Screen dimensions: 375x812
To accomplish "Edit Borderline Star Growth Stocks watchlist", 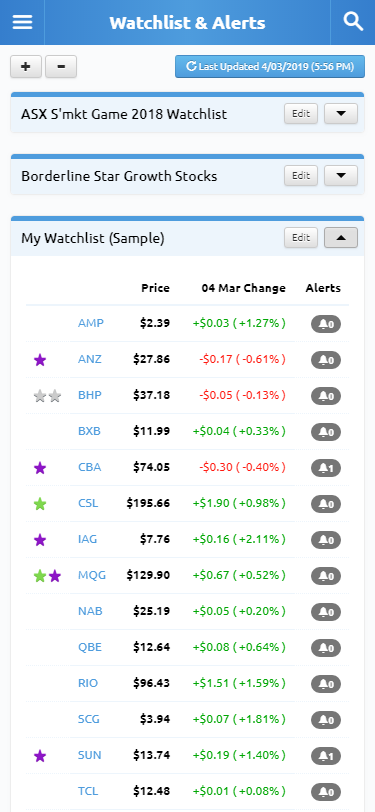I will (301, 176).
